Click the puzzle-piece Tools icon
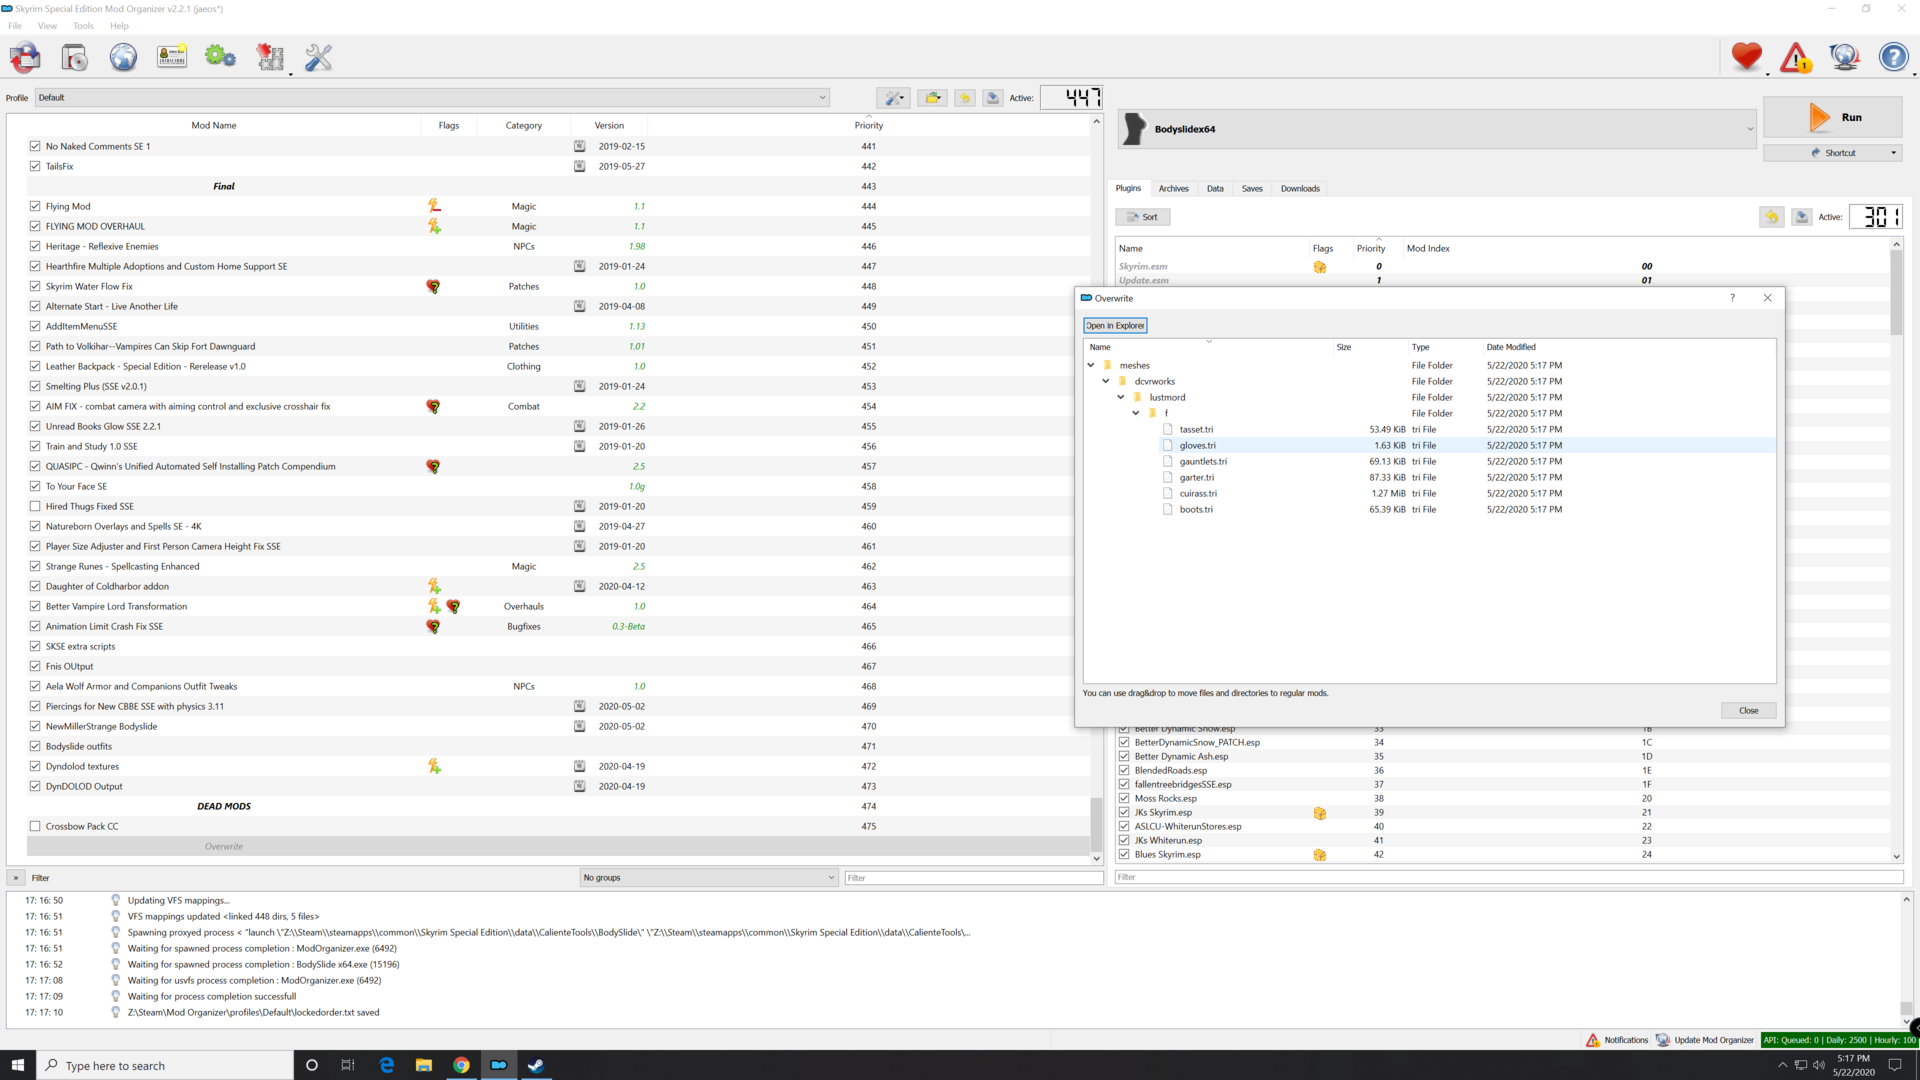The height and width of the screenshot is (1080, 1920). (270, 58)
